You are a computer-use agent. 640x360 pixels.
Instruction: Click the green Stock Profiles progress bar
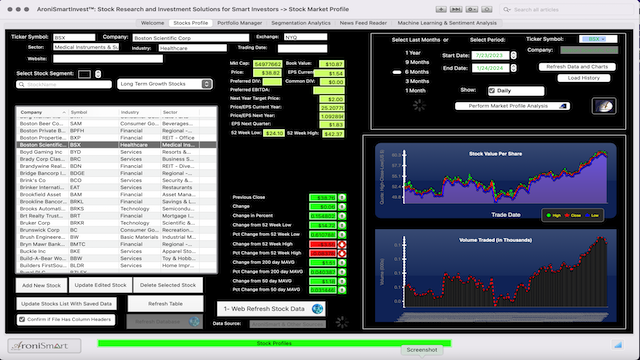(274, 343)
